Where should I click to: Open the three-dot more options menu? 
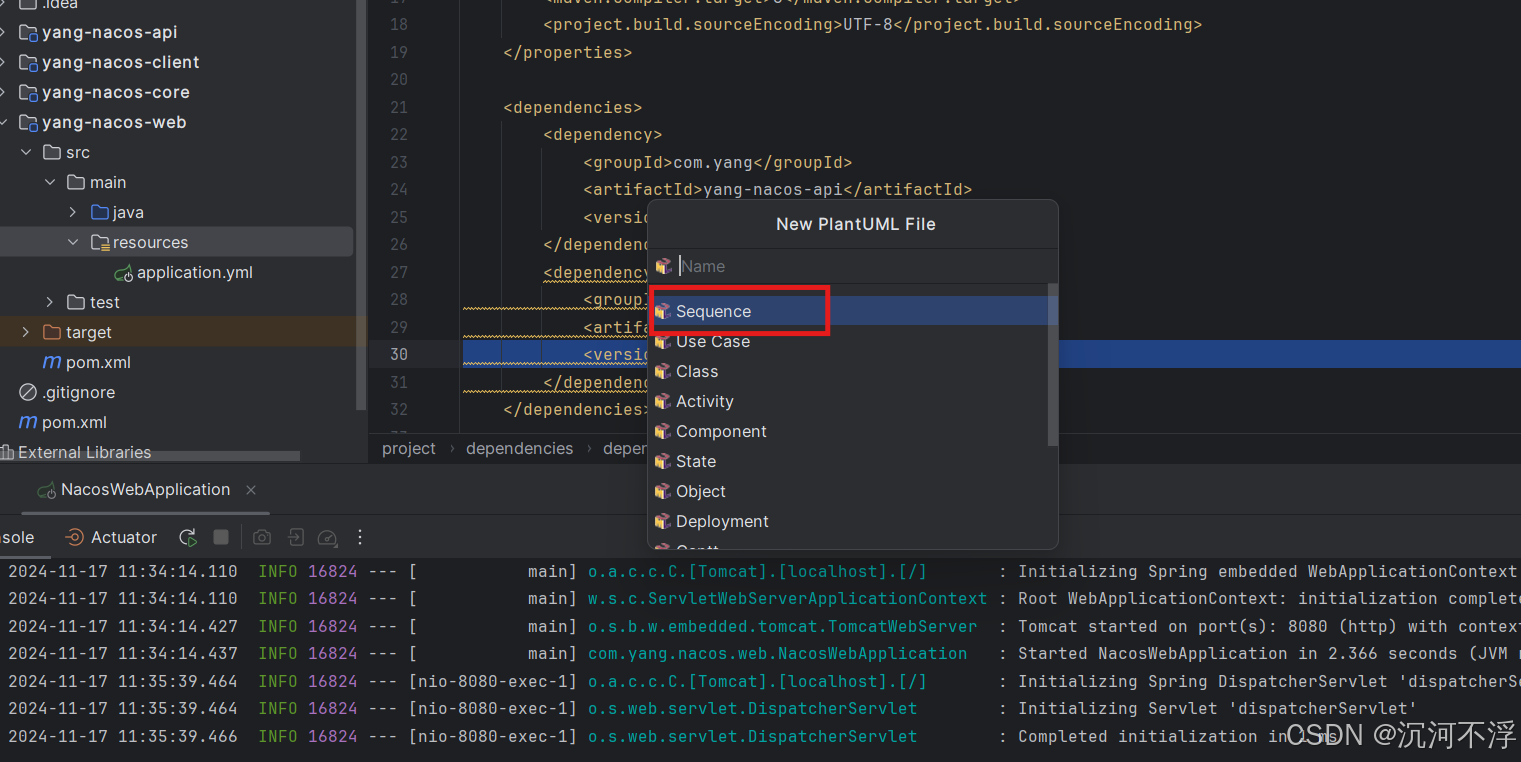pos(360,537)
